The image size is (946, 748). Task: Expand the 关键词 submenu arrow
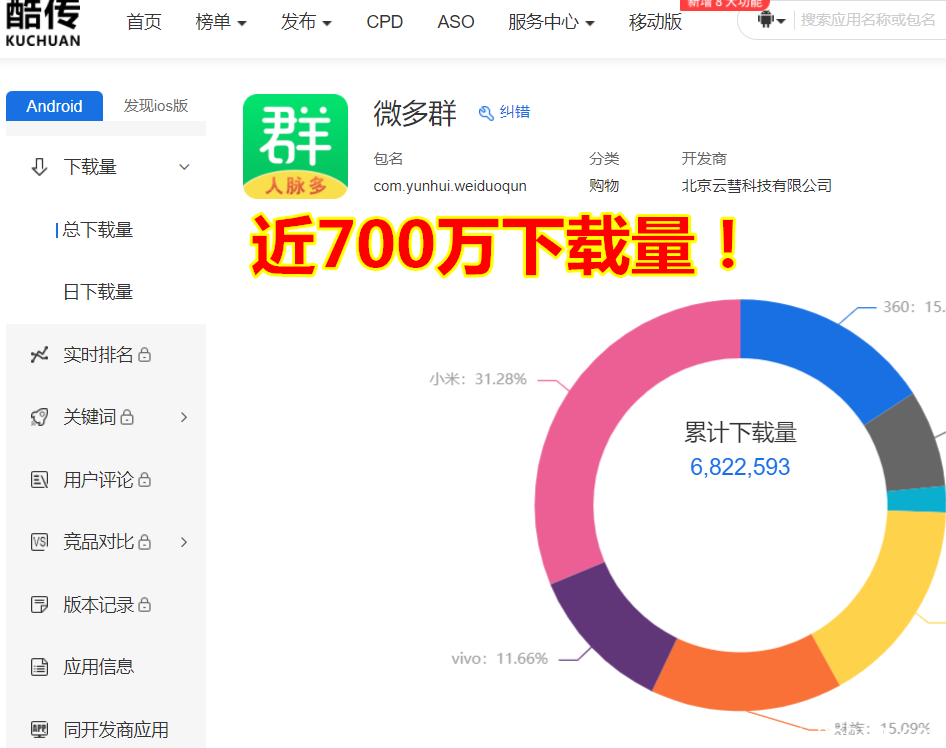(x=184, y=417)
